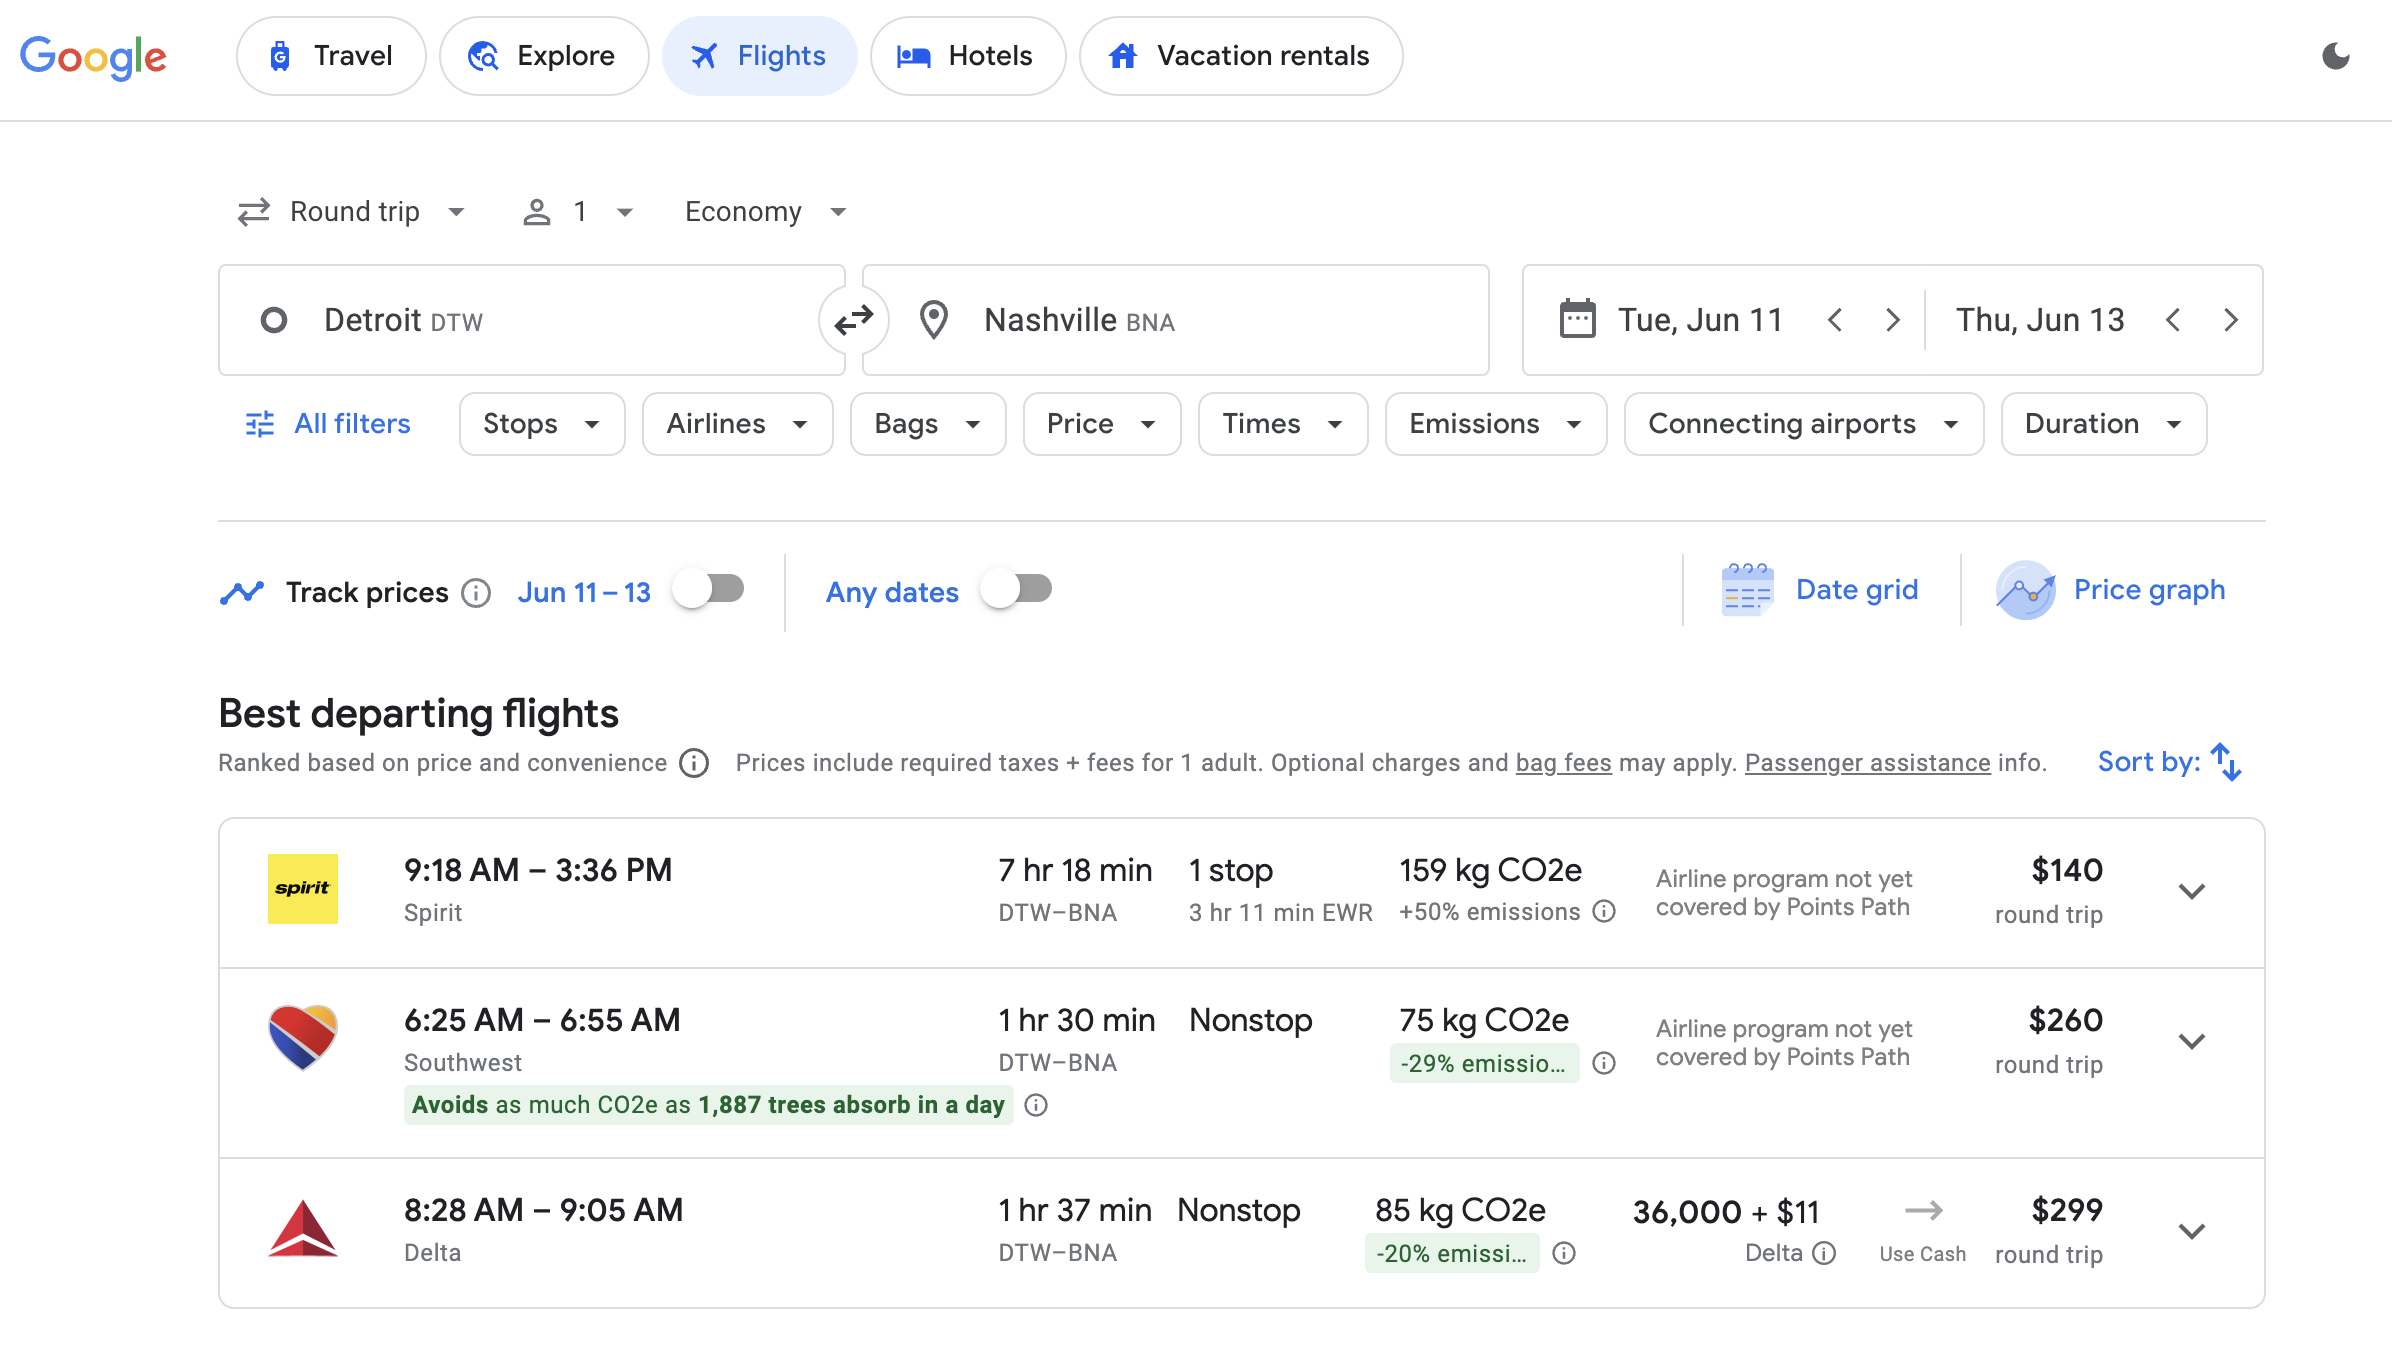Open the Round trip dropdown

(x=352, y=212)
